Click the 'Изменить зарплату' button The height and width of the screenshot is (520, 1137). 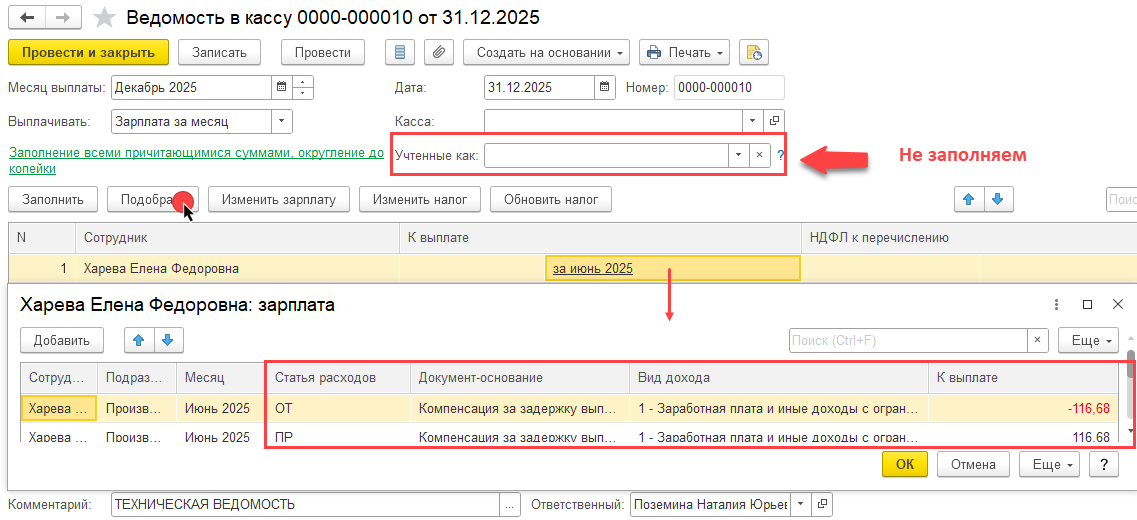point(279,199)
